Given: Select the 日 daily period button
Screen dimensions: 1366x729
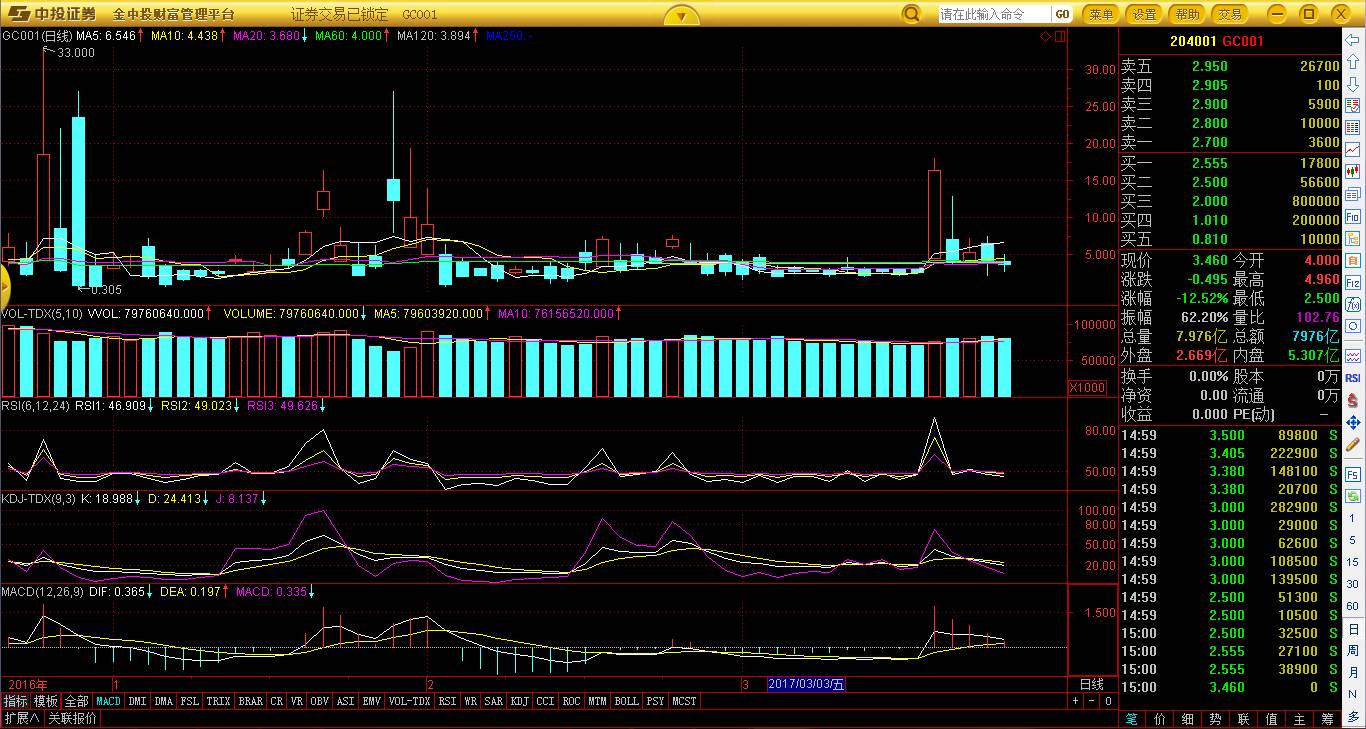Looking at the screenshot, I should [1353, 629].
